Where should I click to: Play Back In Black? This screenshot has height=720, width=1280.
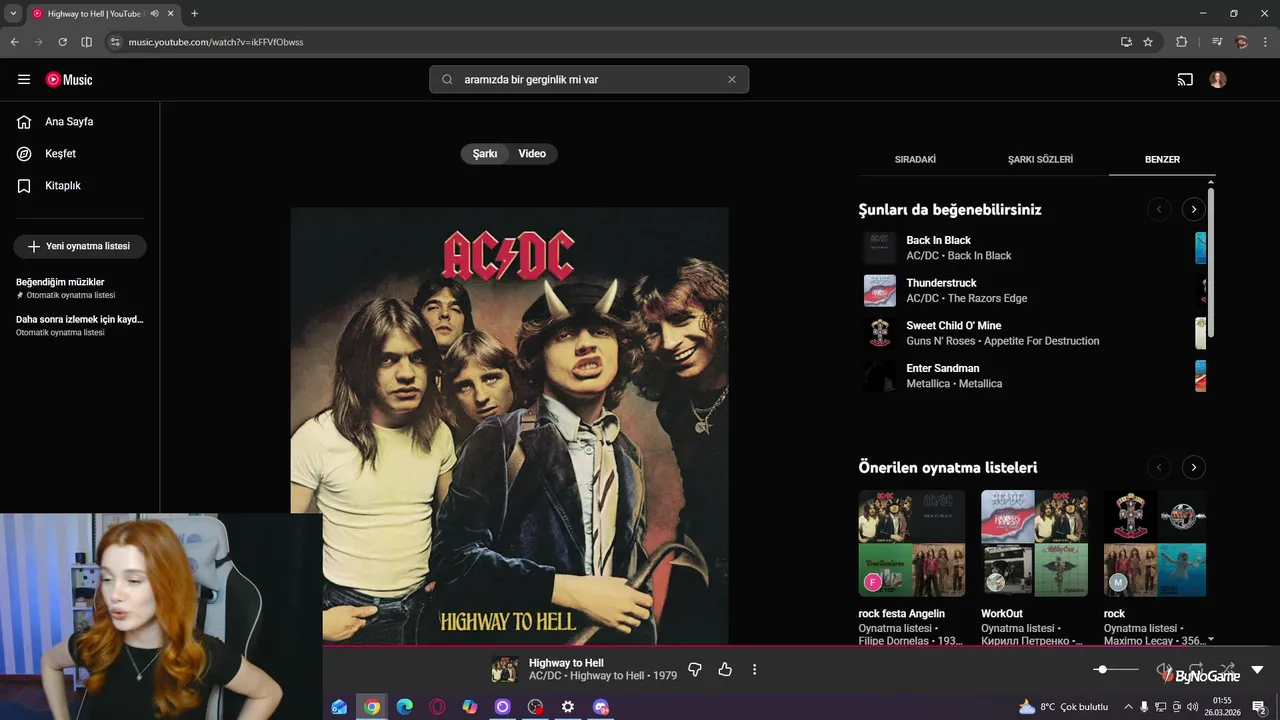pos(938,240)
